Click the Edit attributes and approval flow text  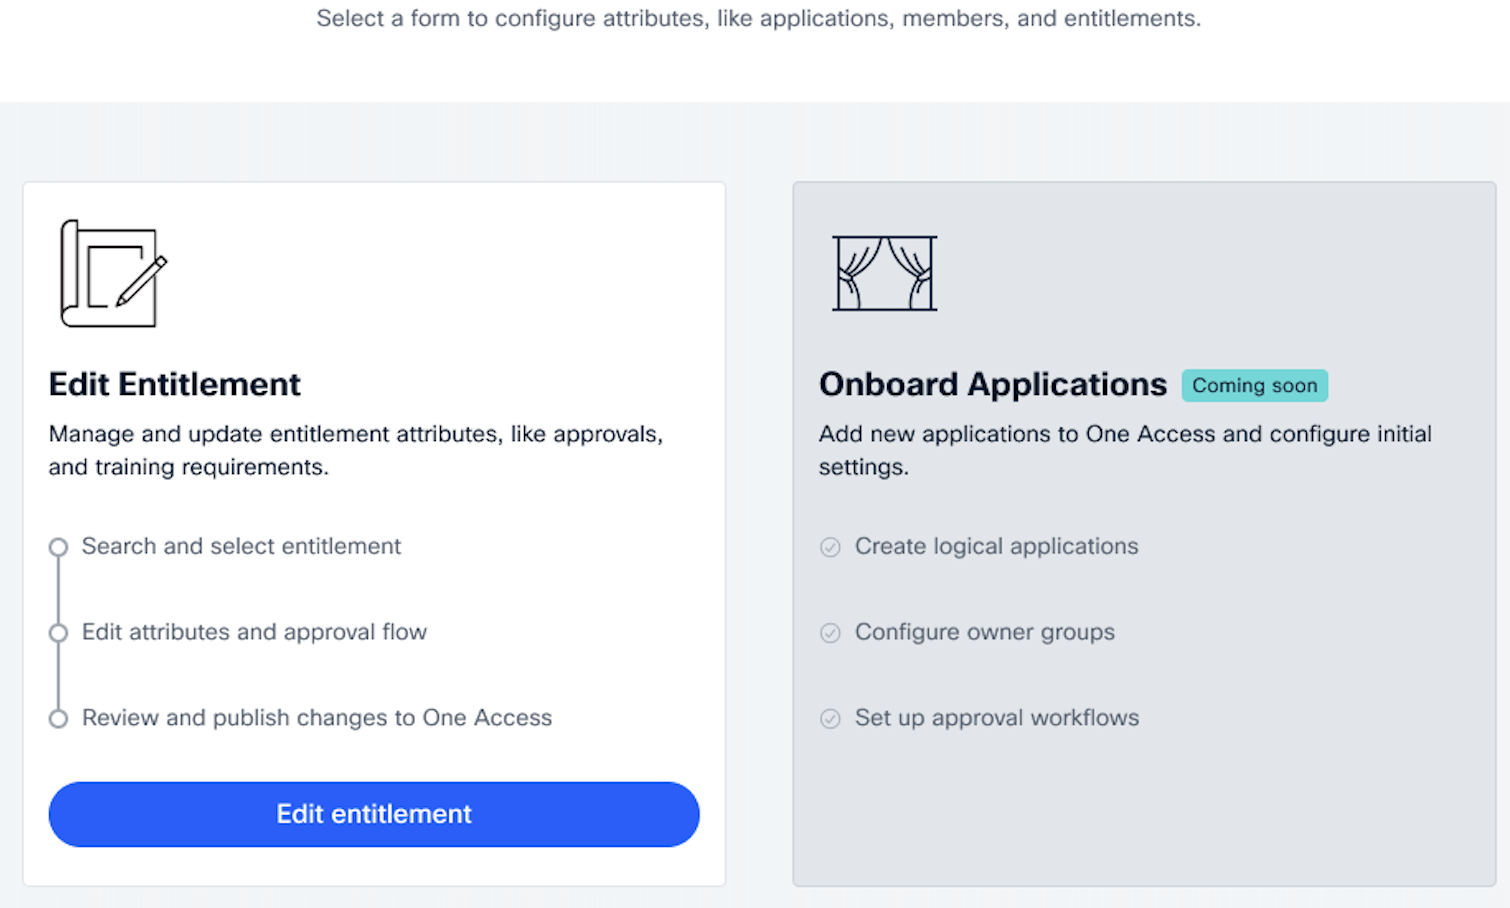point(254,632)
